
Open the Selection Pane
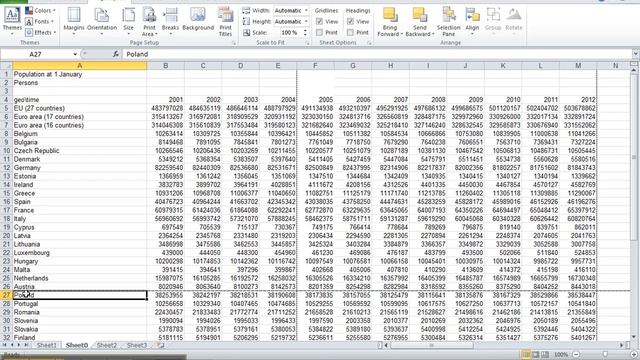449,21
